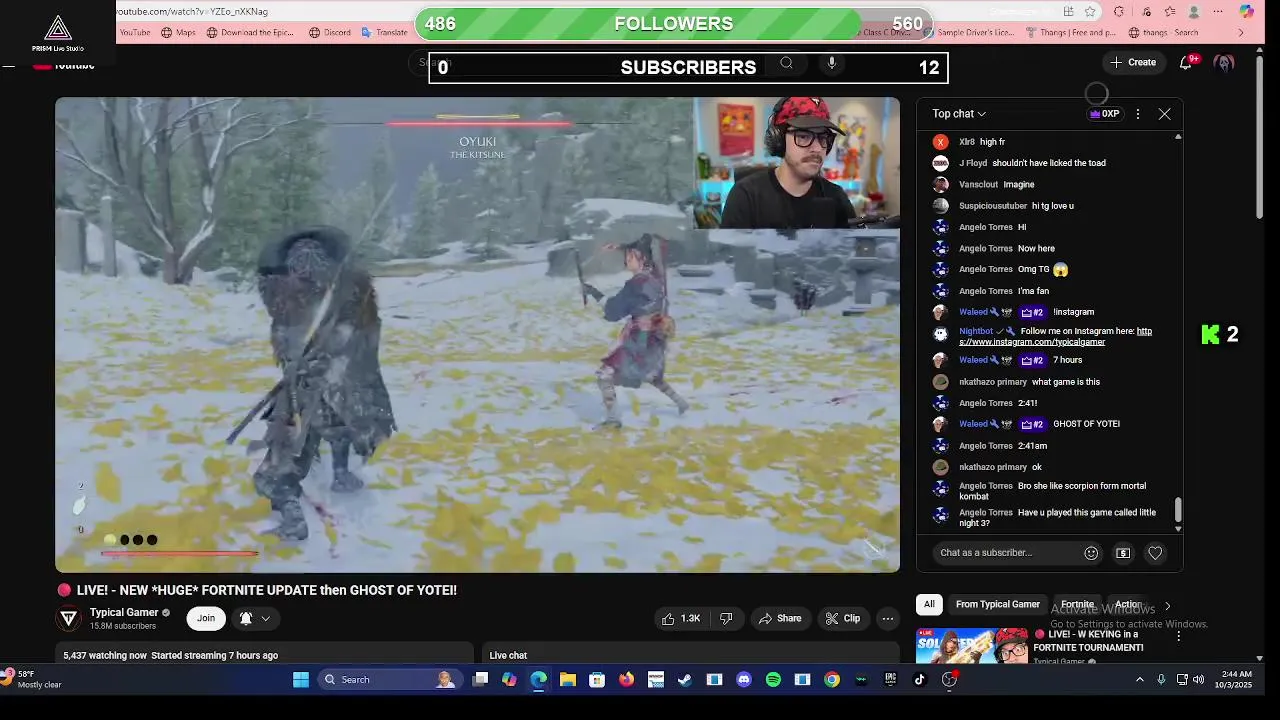Open the Discord bookmark
Image resolution: width=1280 pixels, height=720 pixels.
tap(329, 33)
